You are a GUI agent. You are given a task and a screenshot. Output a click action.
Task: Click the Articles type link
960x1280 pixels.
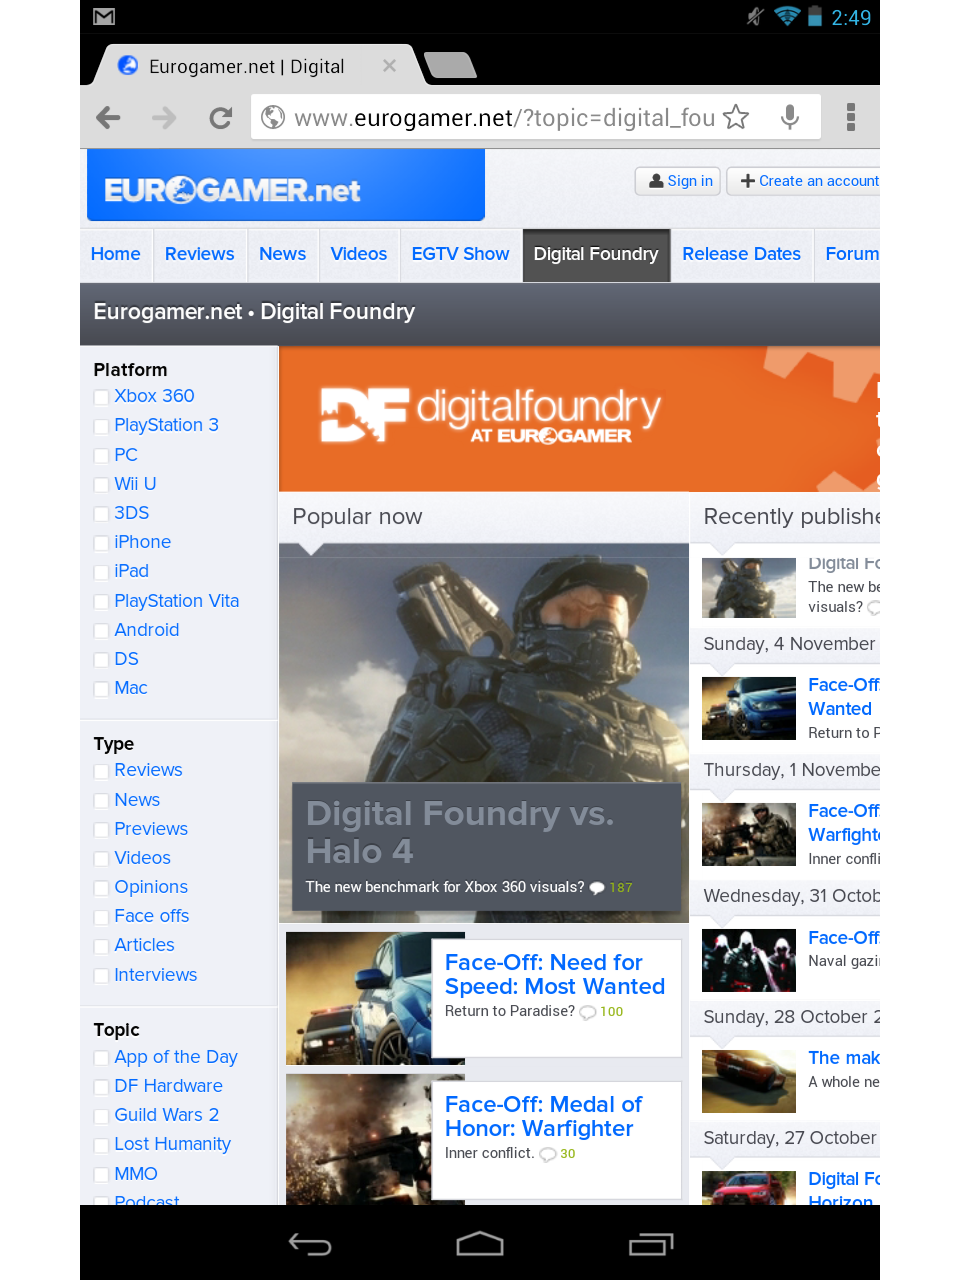144,945
